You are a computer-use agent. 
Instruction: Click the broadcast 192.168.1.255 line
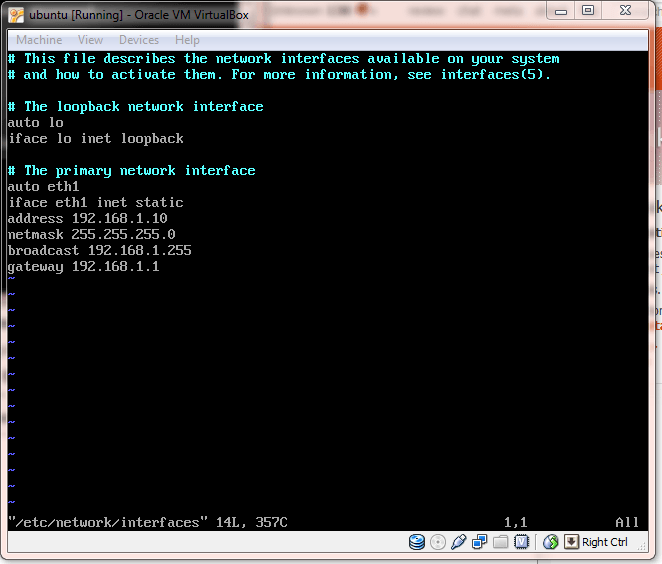click(x=100, y=250)
